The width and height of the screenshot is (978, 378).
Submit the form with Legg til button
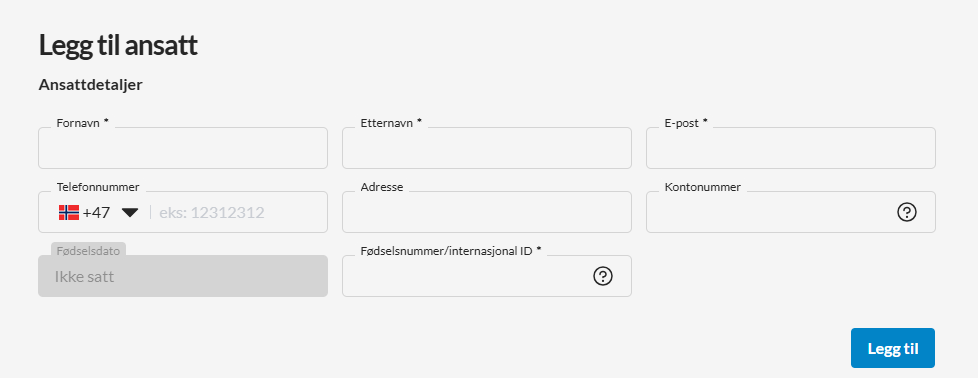pos(893,348)
